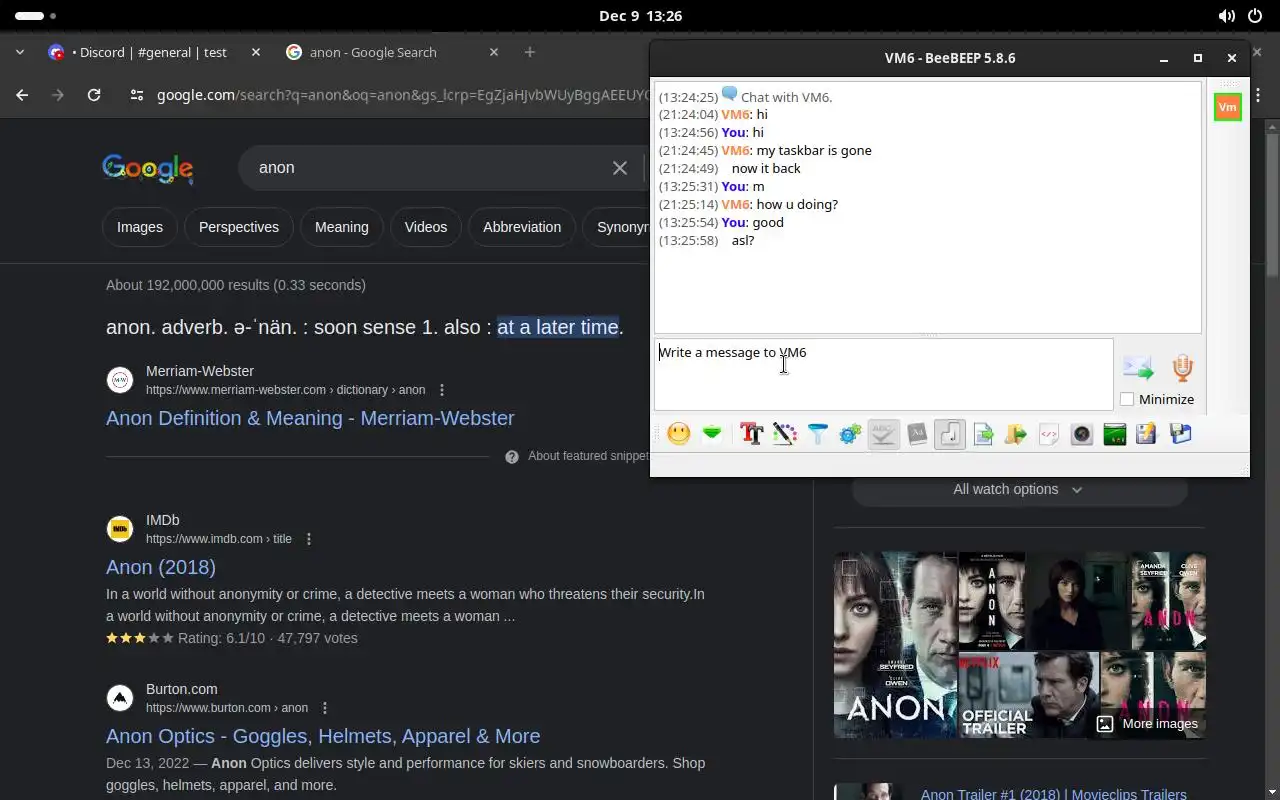Click the floppy-with-pencil save chat icon
The image size is (1280, 800).
pos(1147,434)
